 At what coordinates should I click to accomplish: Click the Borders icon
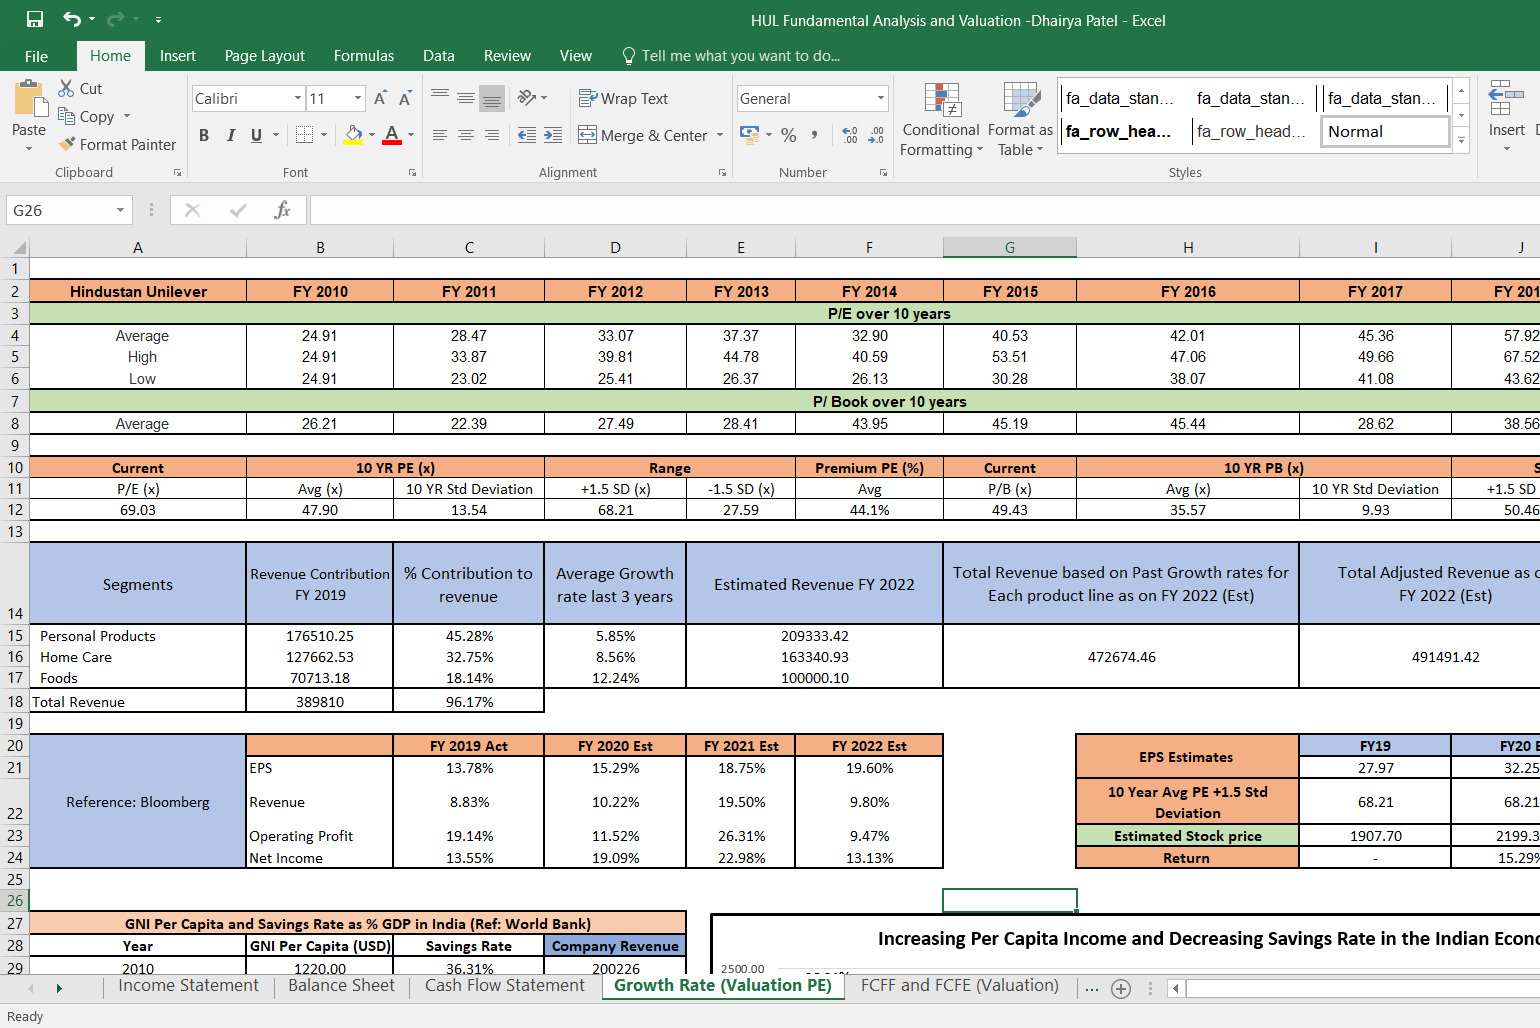[x=305, y=135]
